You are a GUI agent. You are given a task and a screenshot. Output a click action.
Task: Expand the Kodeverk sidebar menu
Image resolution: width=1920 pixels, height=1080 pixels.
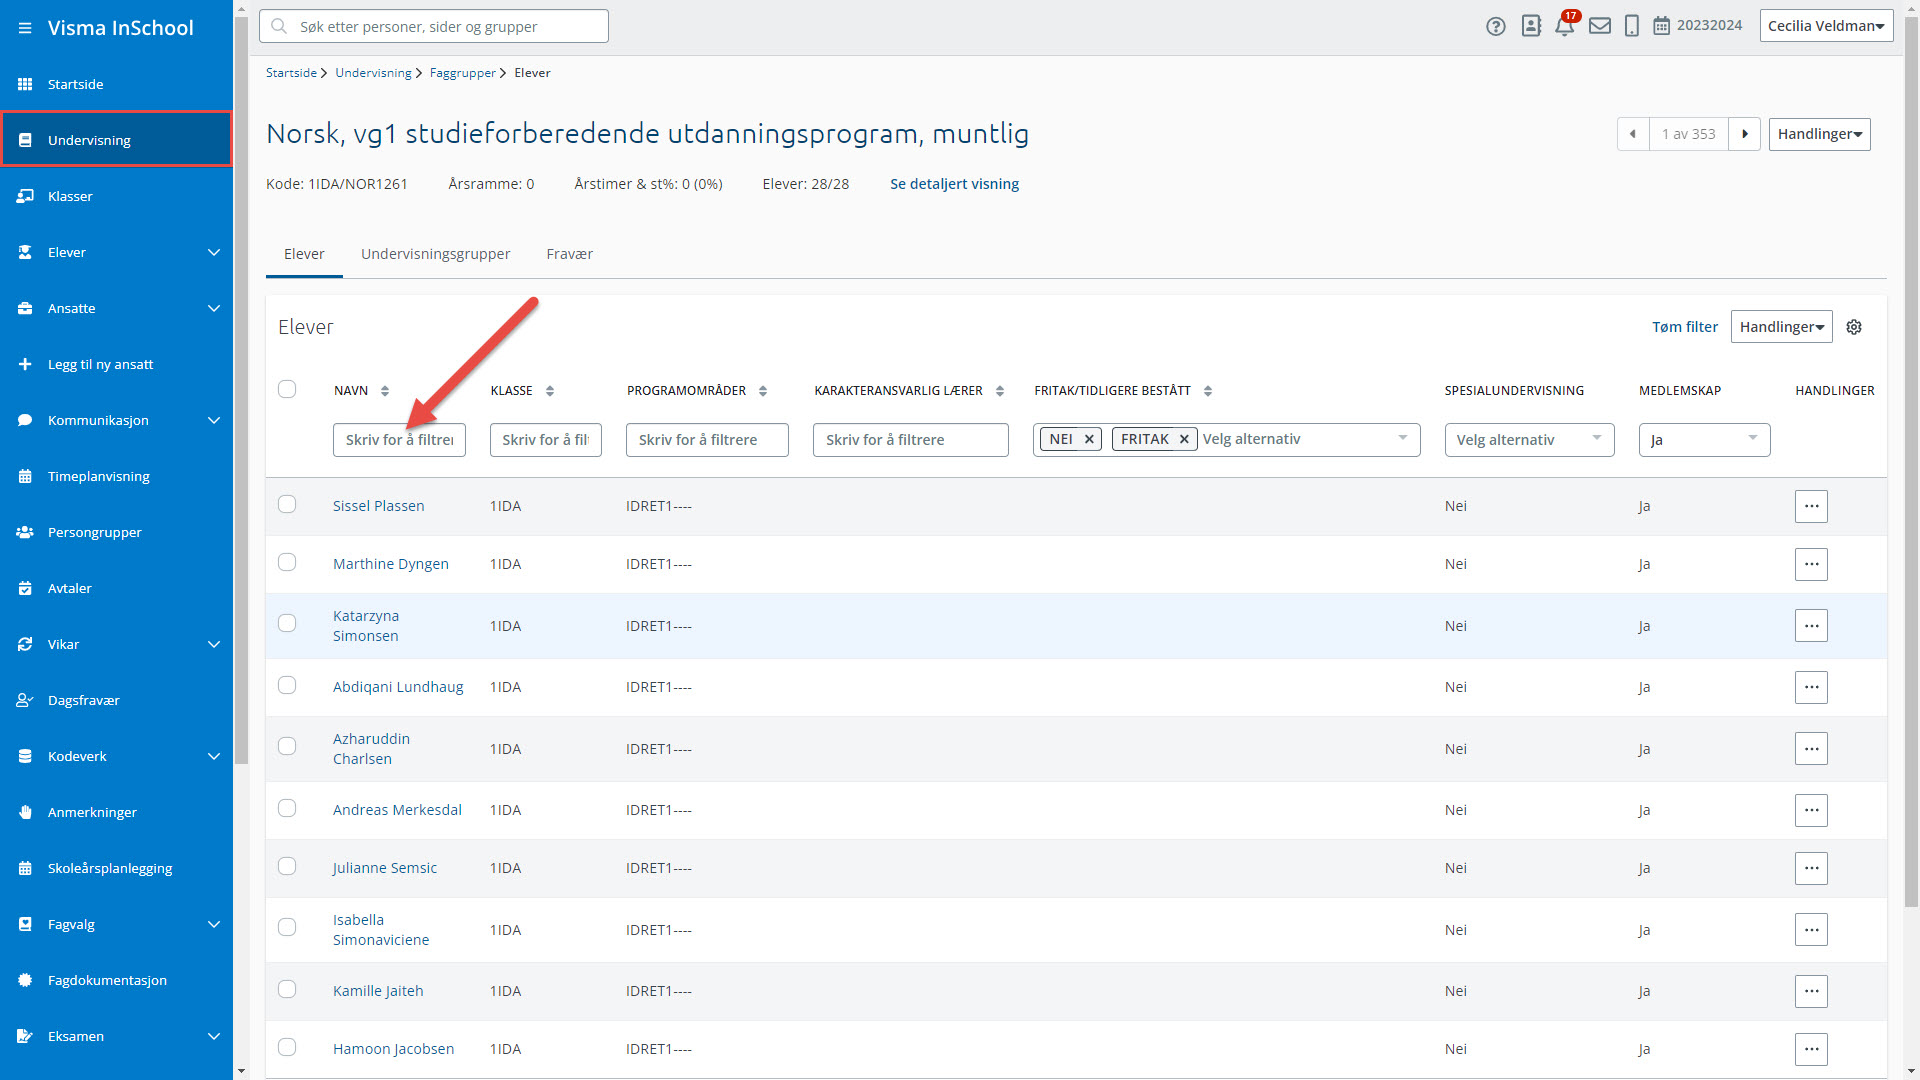(x=213, y=756)
